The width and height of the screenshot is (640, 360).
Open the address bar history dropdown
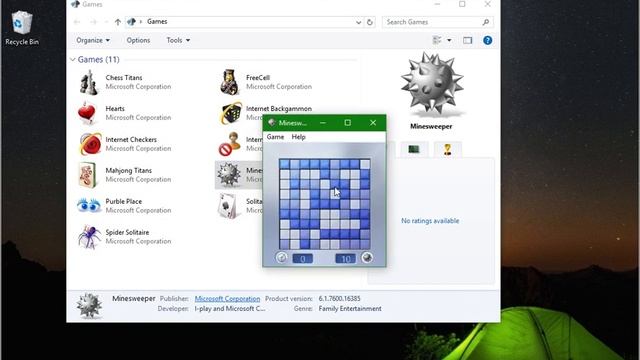[x=358, y=22]
